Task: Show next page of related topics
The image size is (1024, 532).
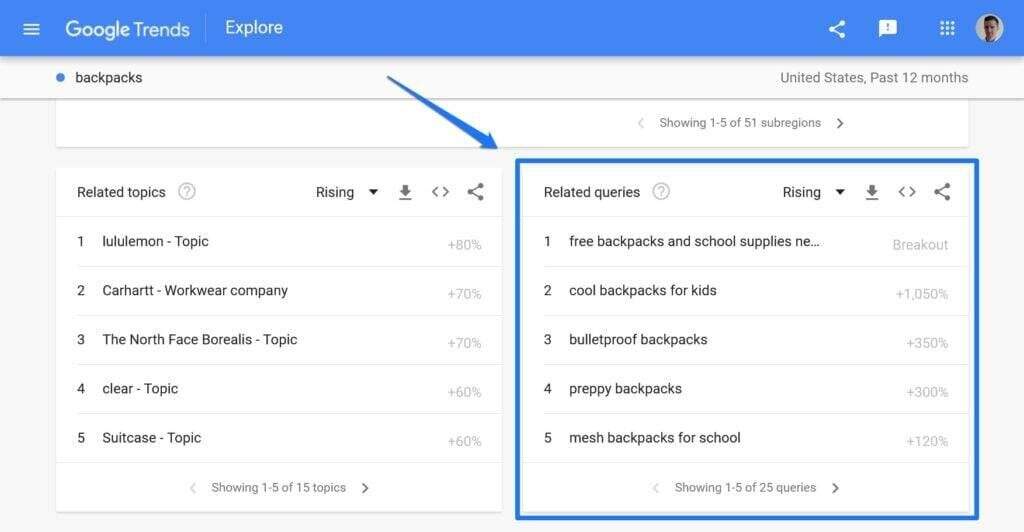Action: tap(365, 488)
